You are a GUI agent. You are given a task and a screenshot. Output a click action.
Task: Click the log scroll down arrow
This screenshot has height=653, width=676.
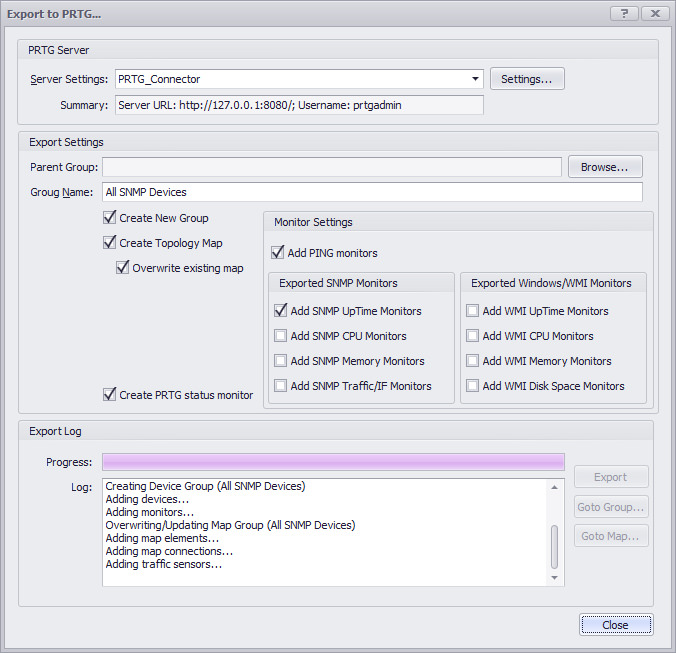tap(554, 578)
